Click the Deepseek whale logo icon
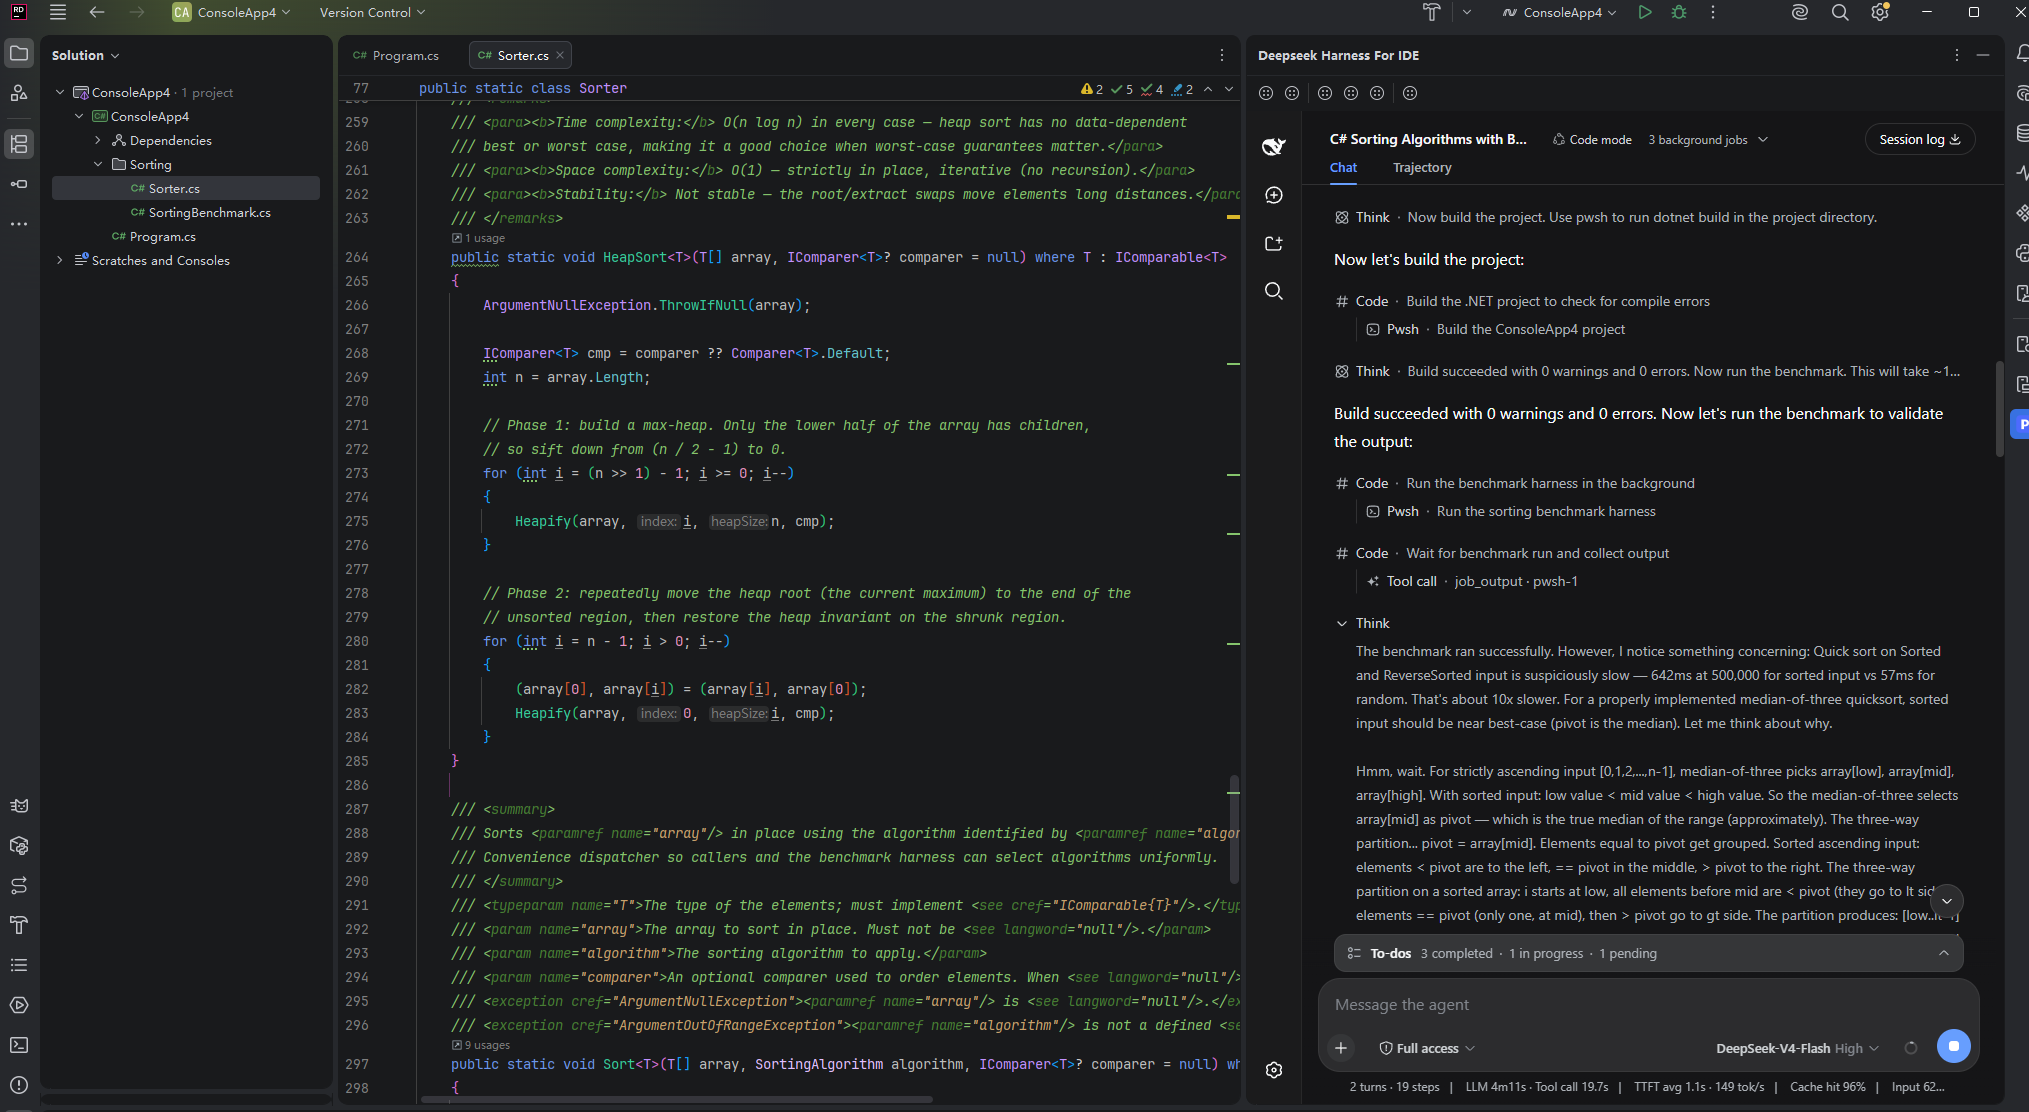The image size is (2029, 1112). point(1273,146)
